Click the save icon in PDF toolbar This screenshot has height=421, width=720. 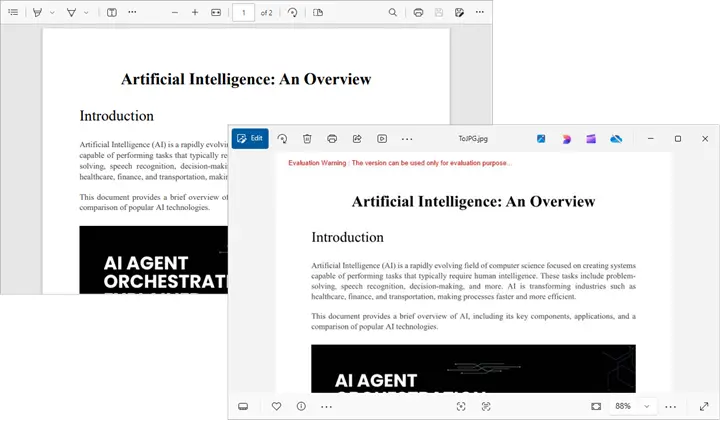(439, 12)
